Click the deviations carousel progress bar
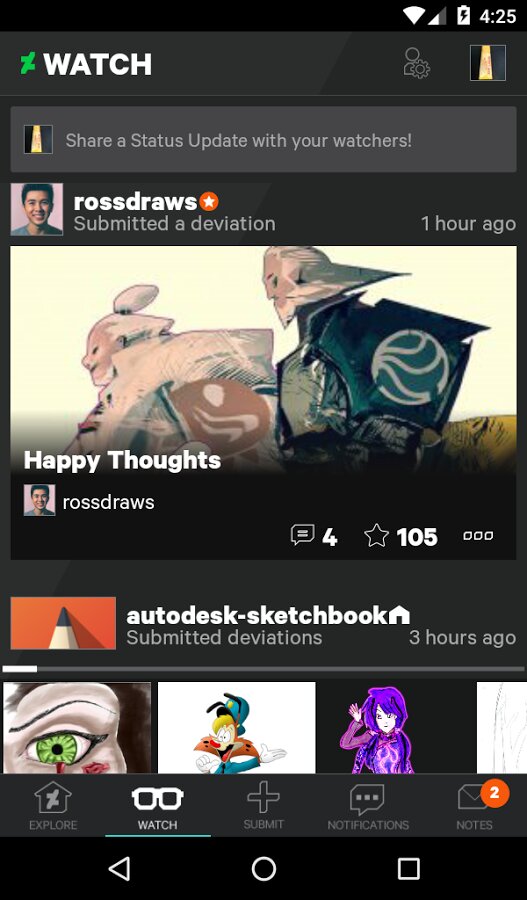Image resolution: width=527 pixels, height=900 pixels. 264,669
